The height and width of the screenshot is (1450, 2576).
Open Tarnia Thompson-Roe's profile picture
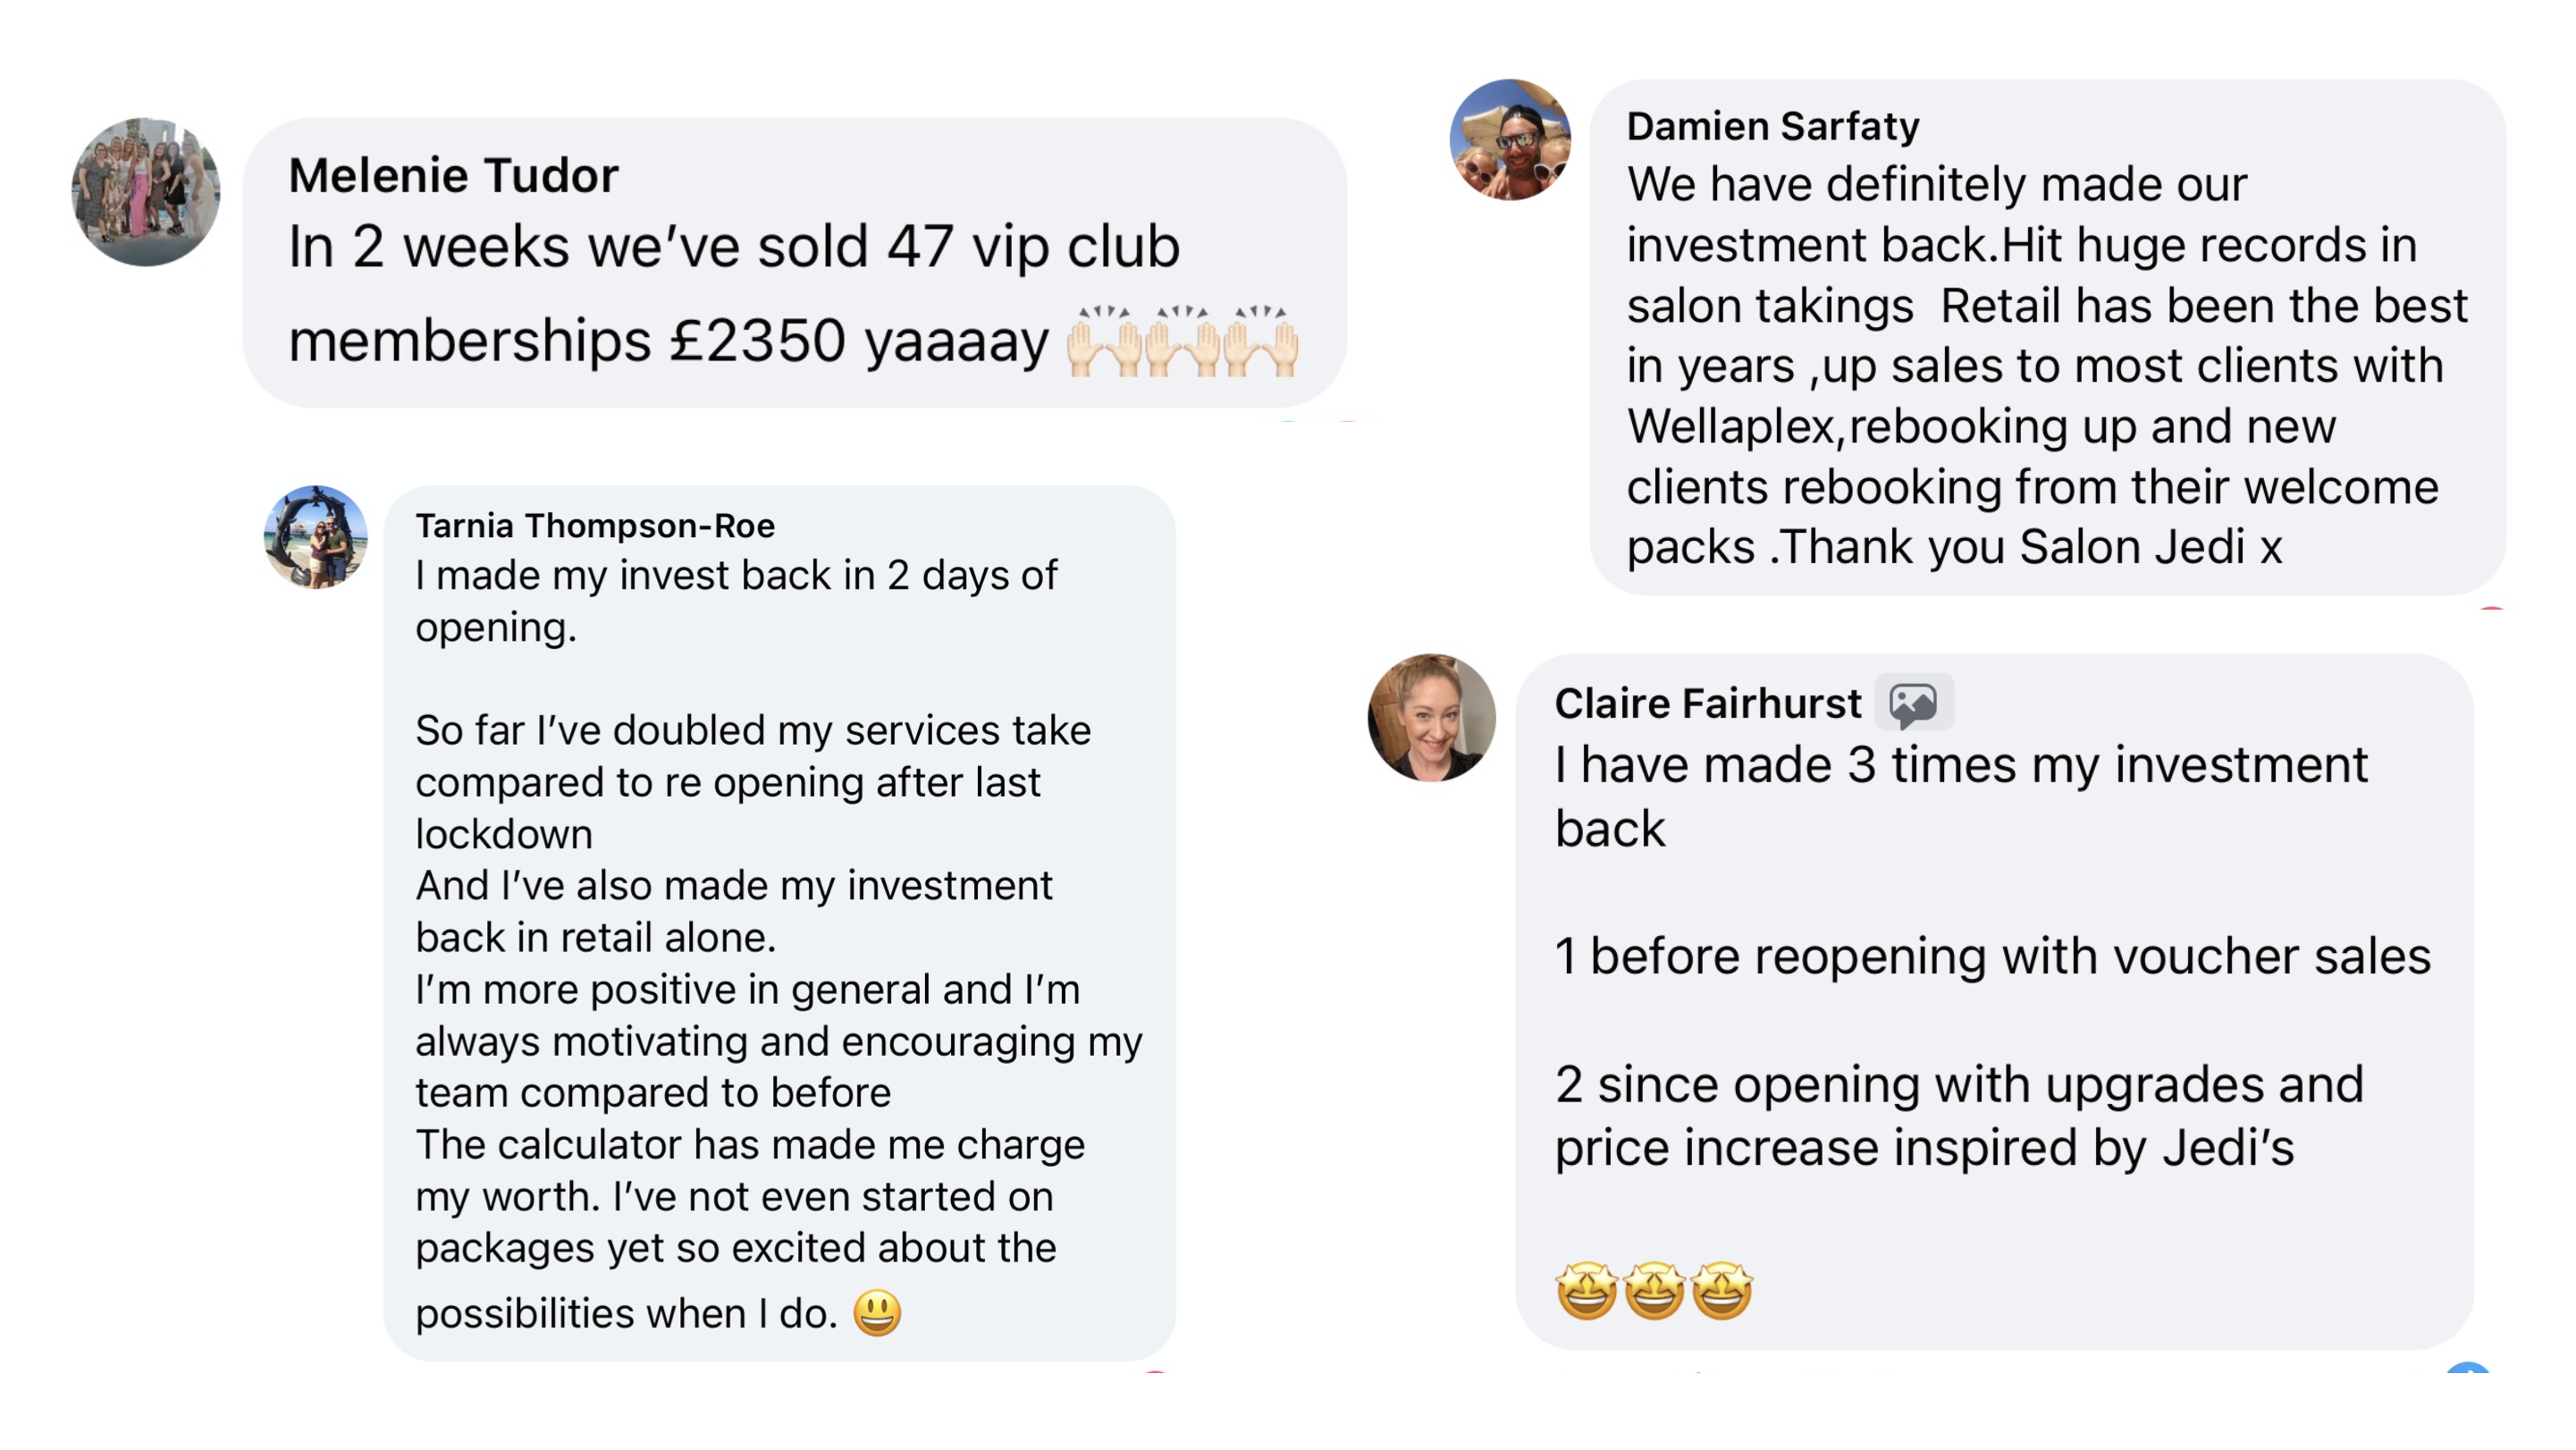click(x=316, y=537)
